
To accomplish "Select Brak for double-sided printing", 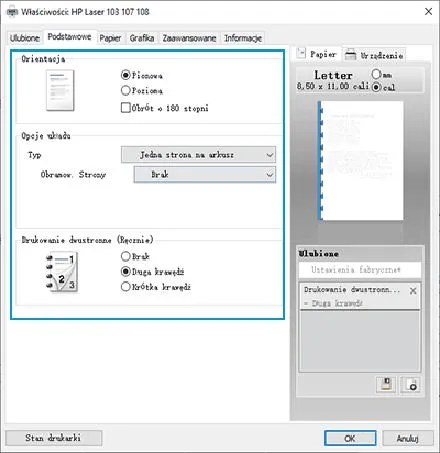I will point(125,256).
